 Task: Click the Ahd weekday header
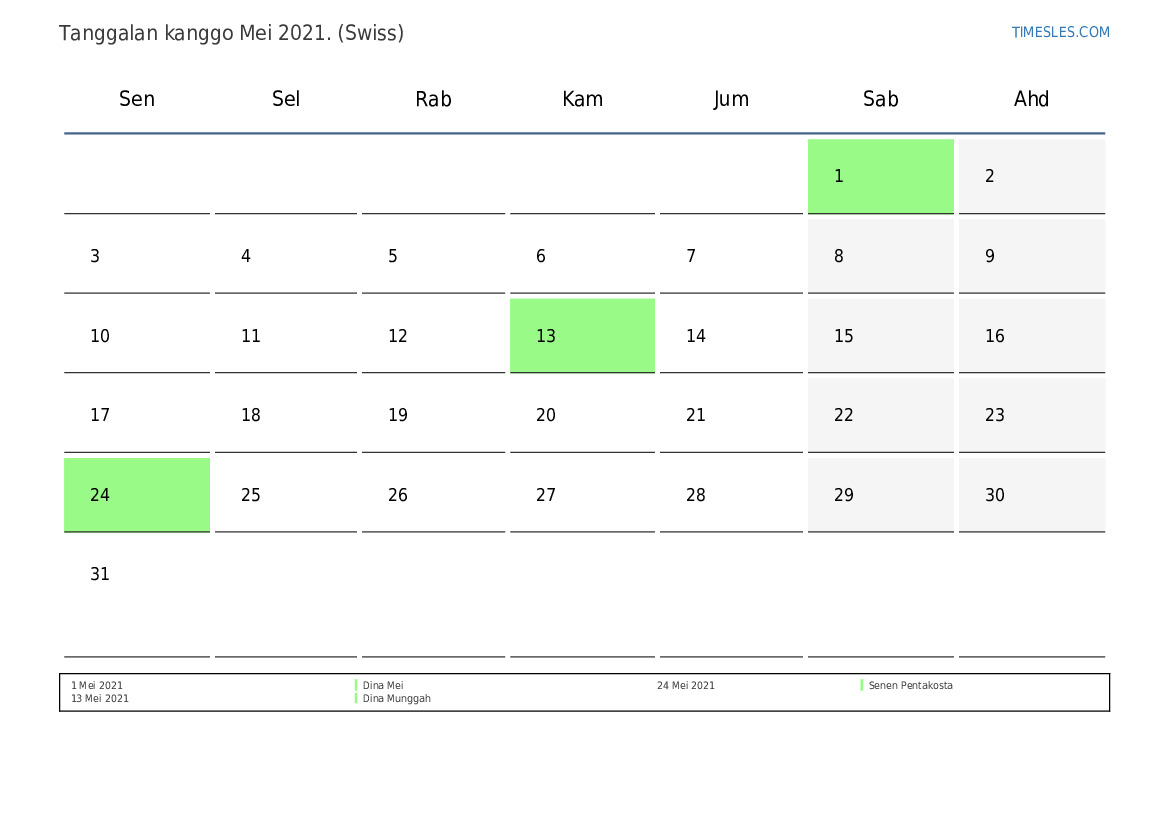click(x=1031, y=99)
